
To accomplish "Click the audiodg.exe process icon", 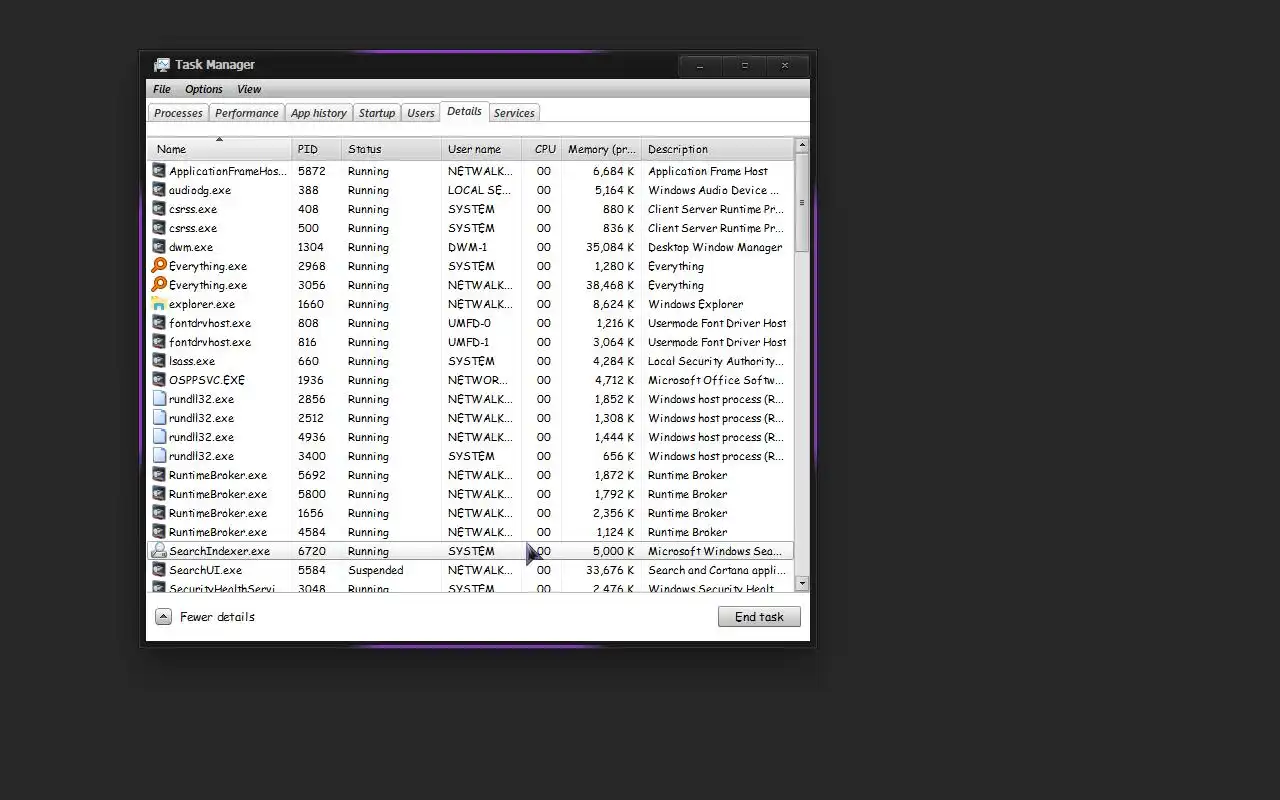I will click(x=158, y=190).
